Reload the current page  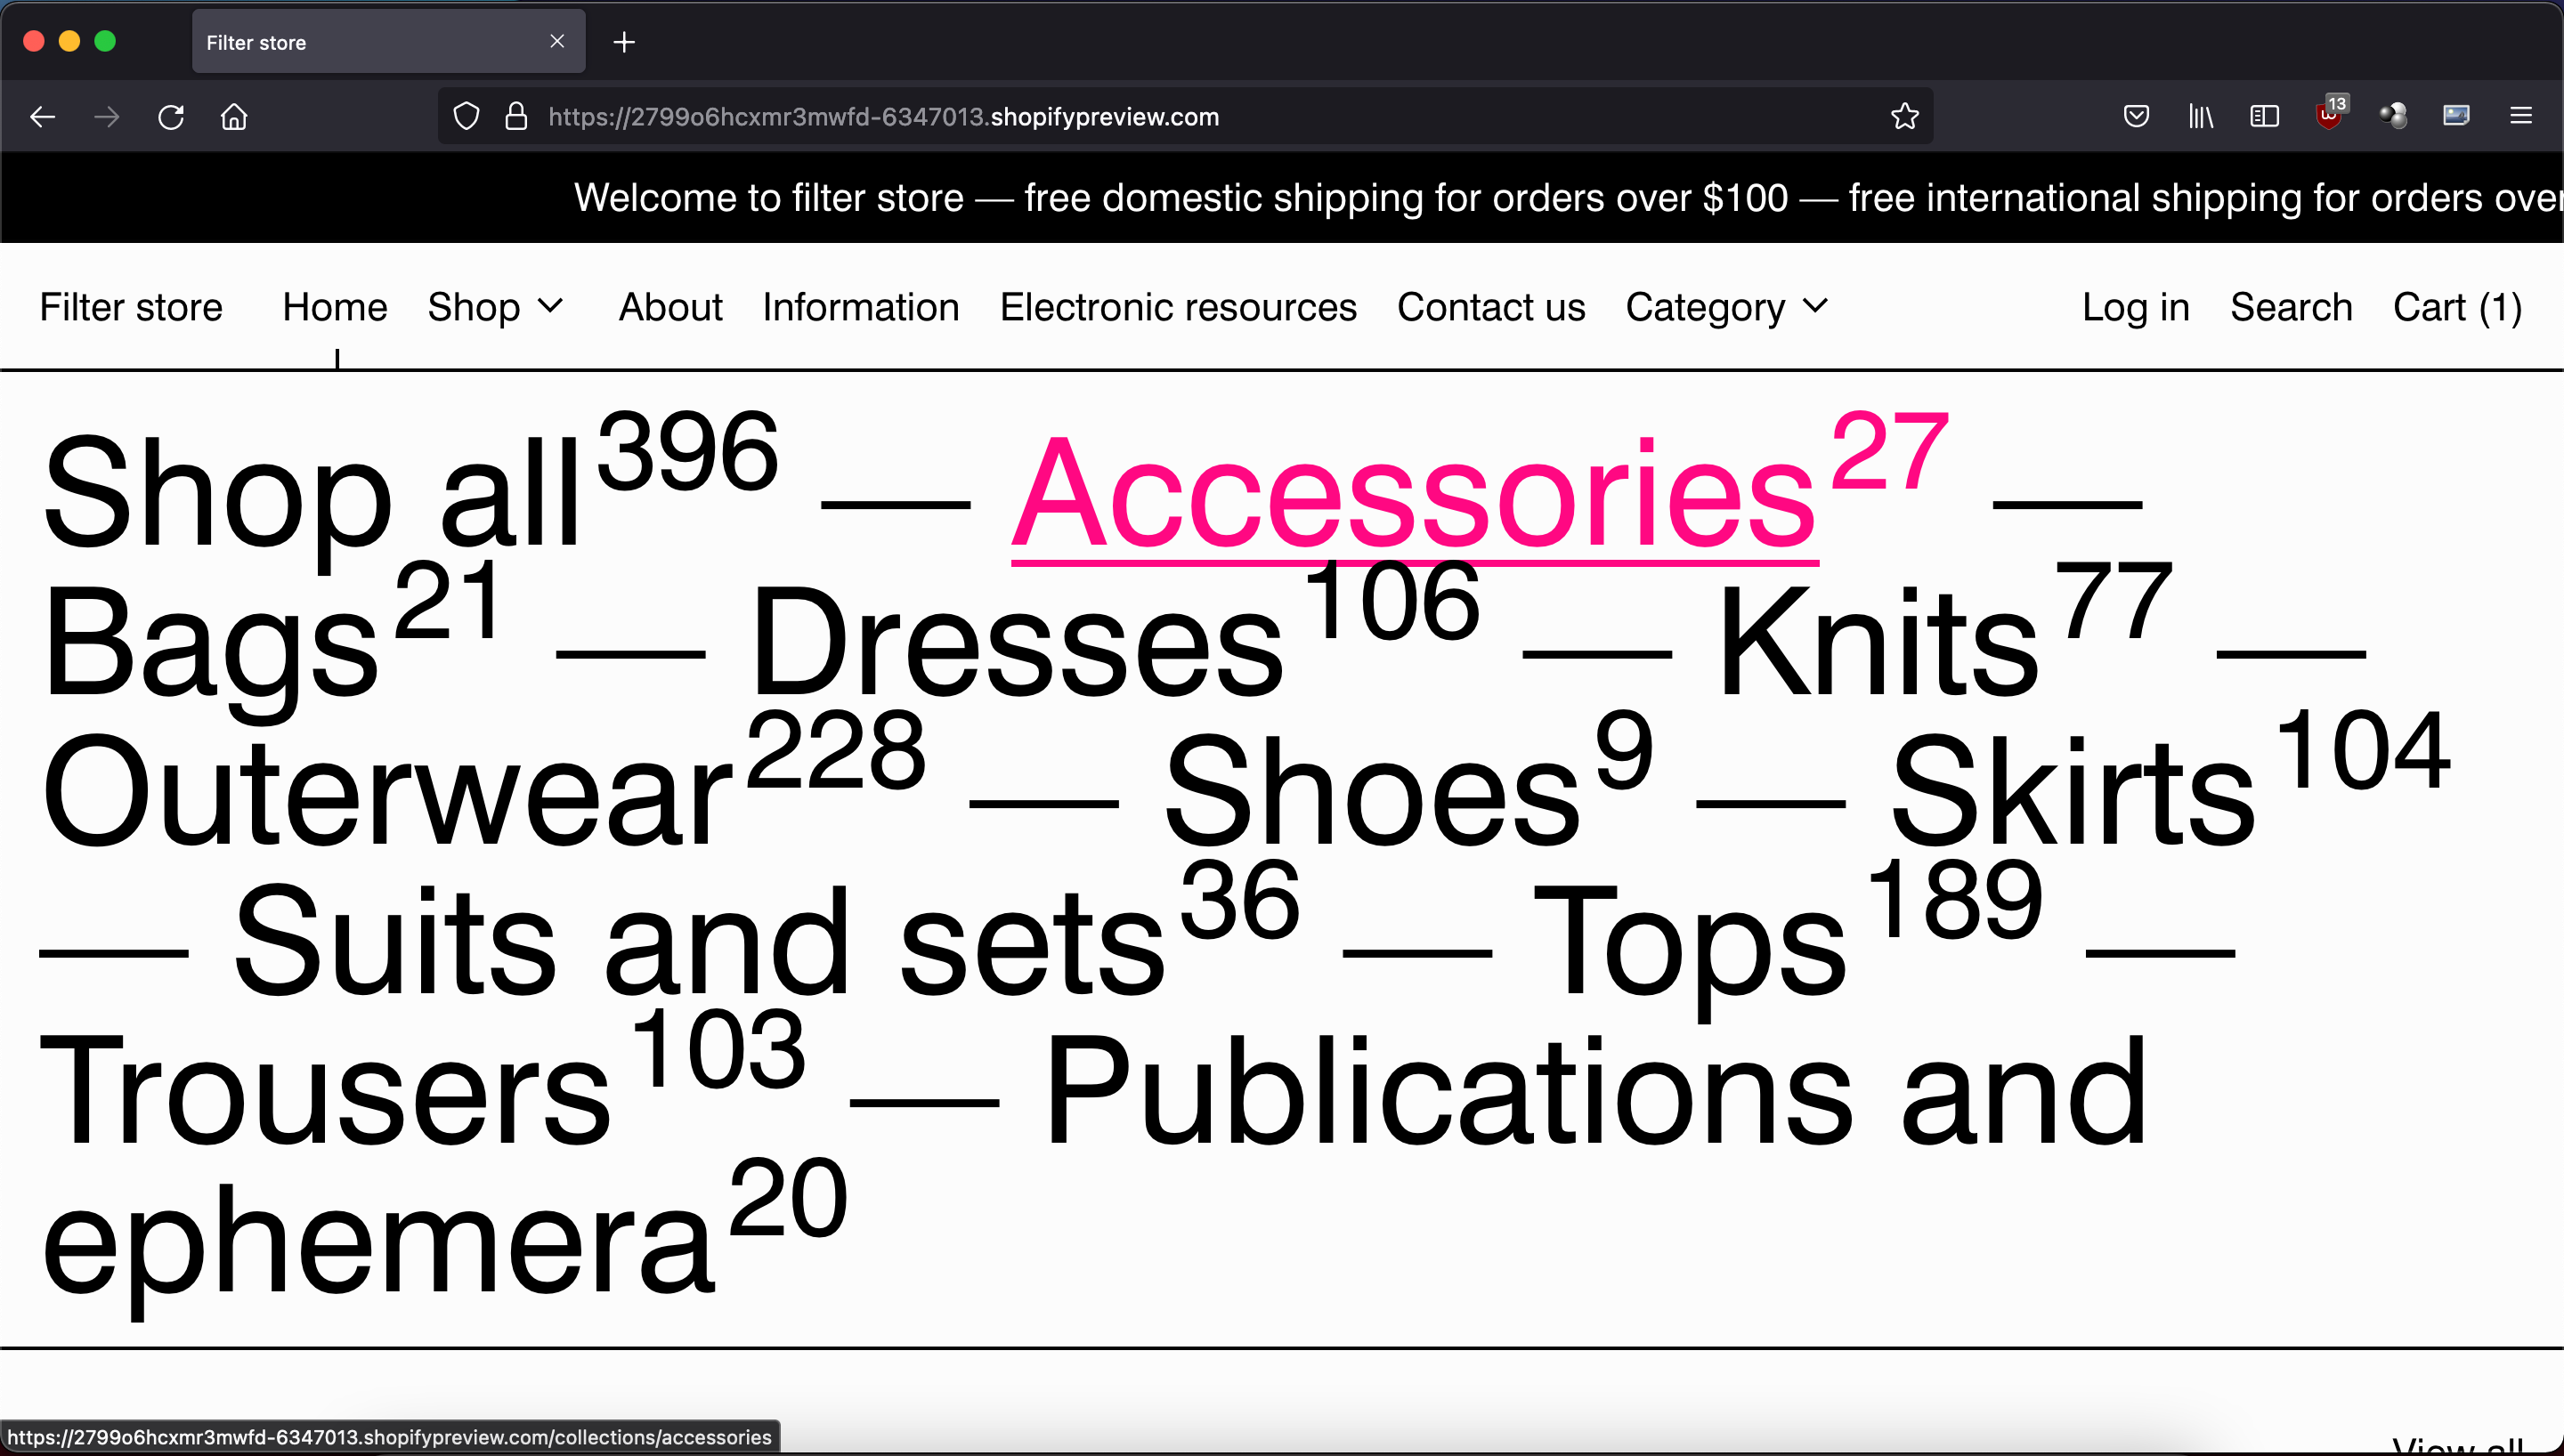[x=170, y=116]
